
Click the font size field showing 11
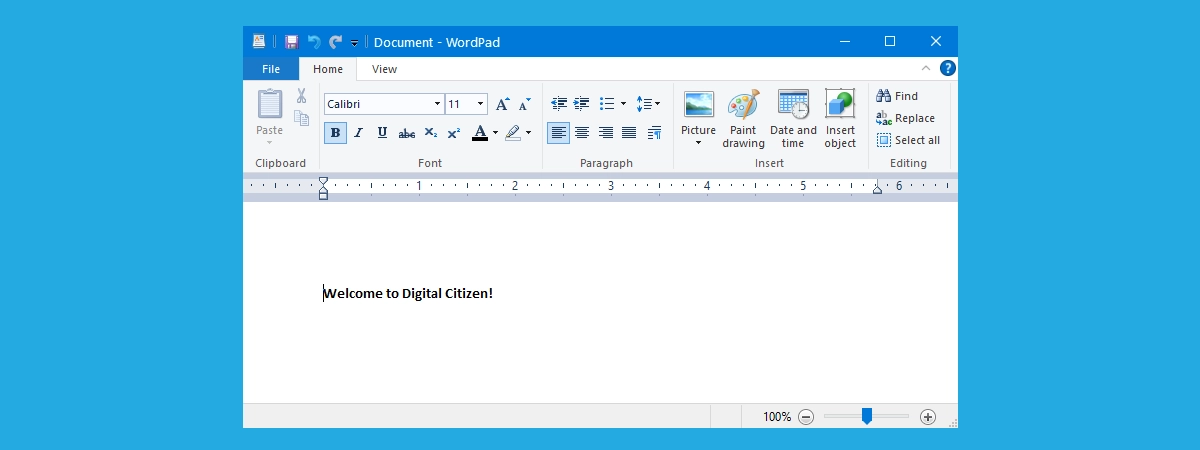point(460,104)
